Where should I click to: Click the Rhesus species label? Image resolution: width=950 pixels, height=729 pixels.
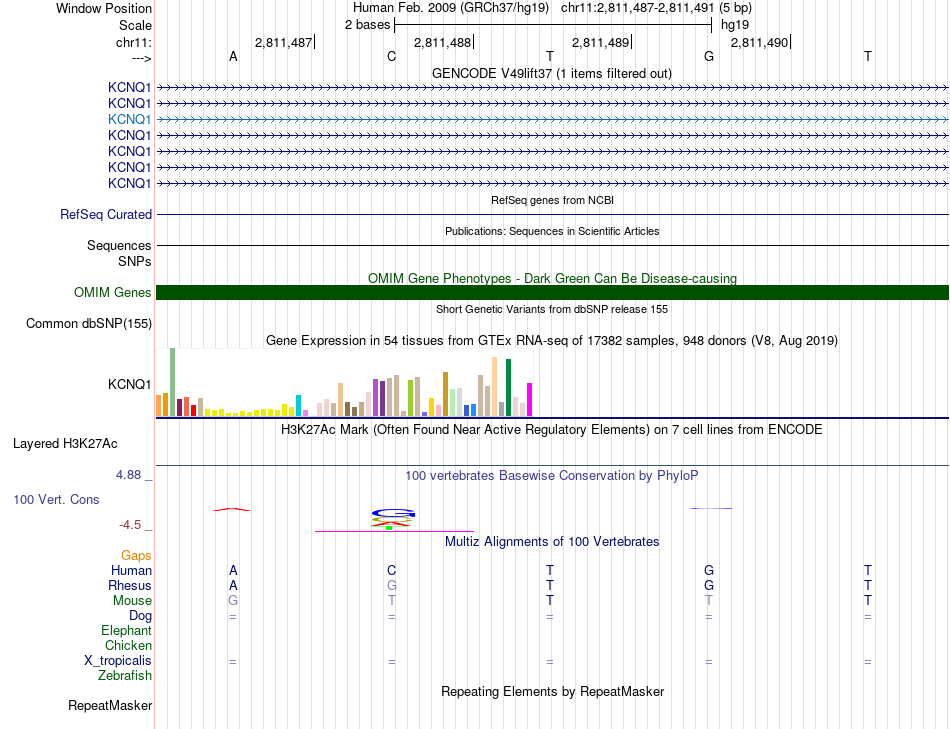click(x=130, y=586)
